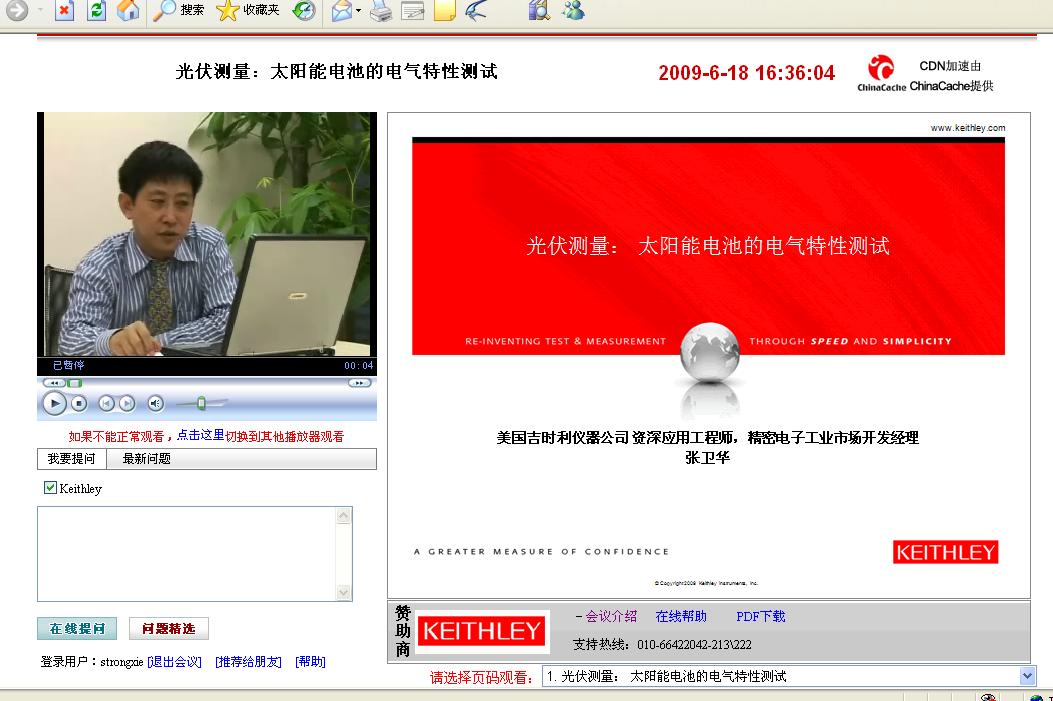Uncheck the Keithley checkbox
Screen dimensions: 1053x701
[x=50, y=487]
